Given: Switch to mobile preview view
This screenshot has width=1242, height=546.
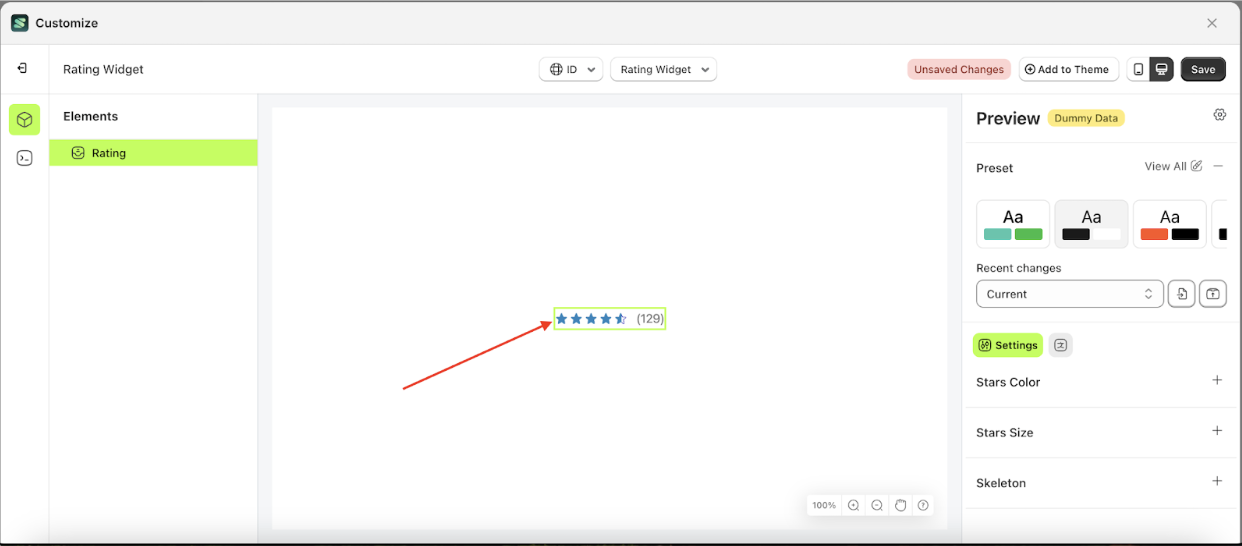Looking at the screenshot, I should pyautogui.click(x=1138, y=69).
